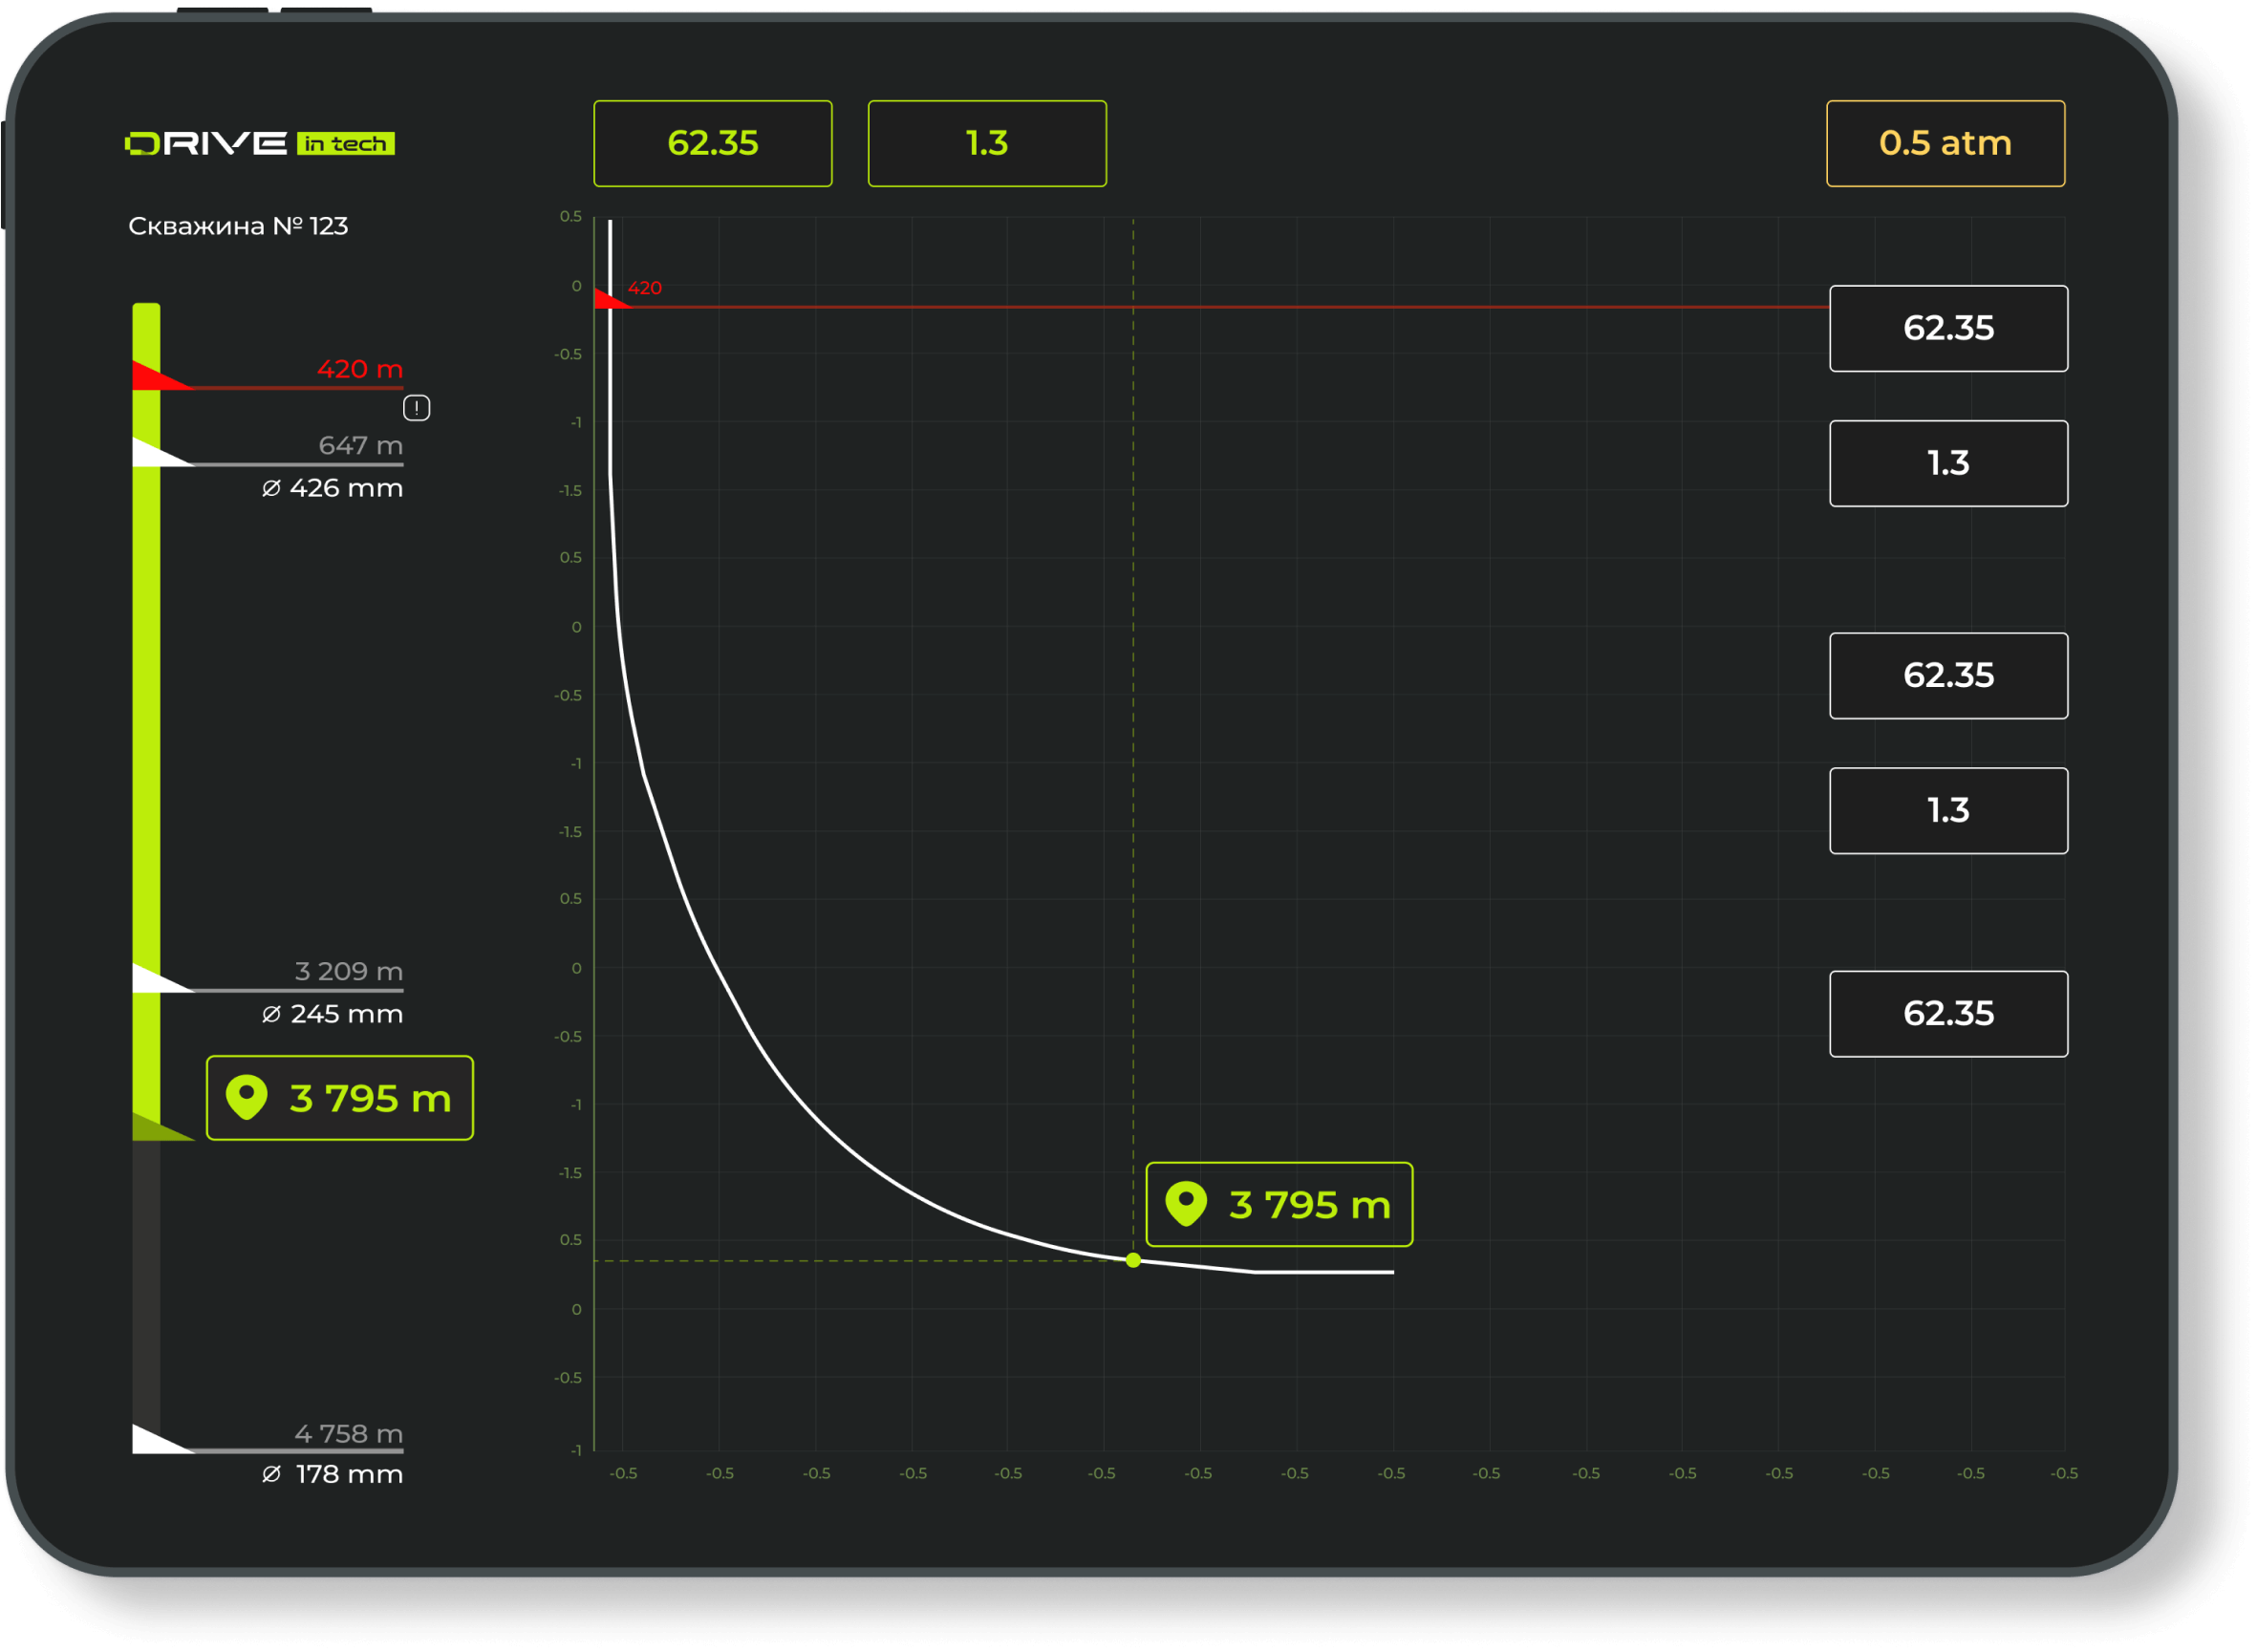This screenshot has height=1652, width=2257.
Task: Click the ⌀ 426 mm diameter label
Action: click(332, 488)
